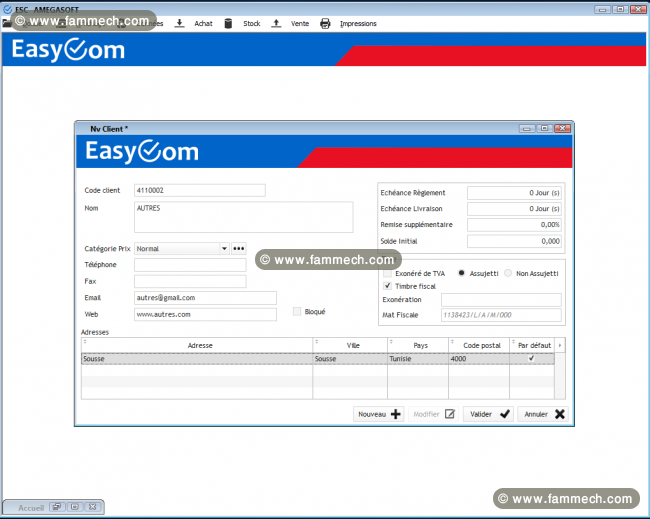Click the Echéance Livraison field
This screenshot has height=519, width=650.
[x=514, y=209]
